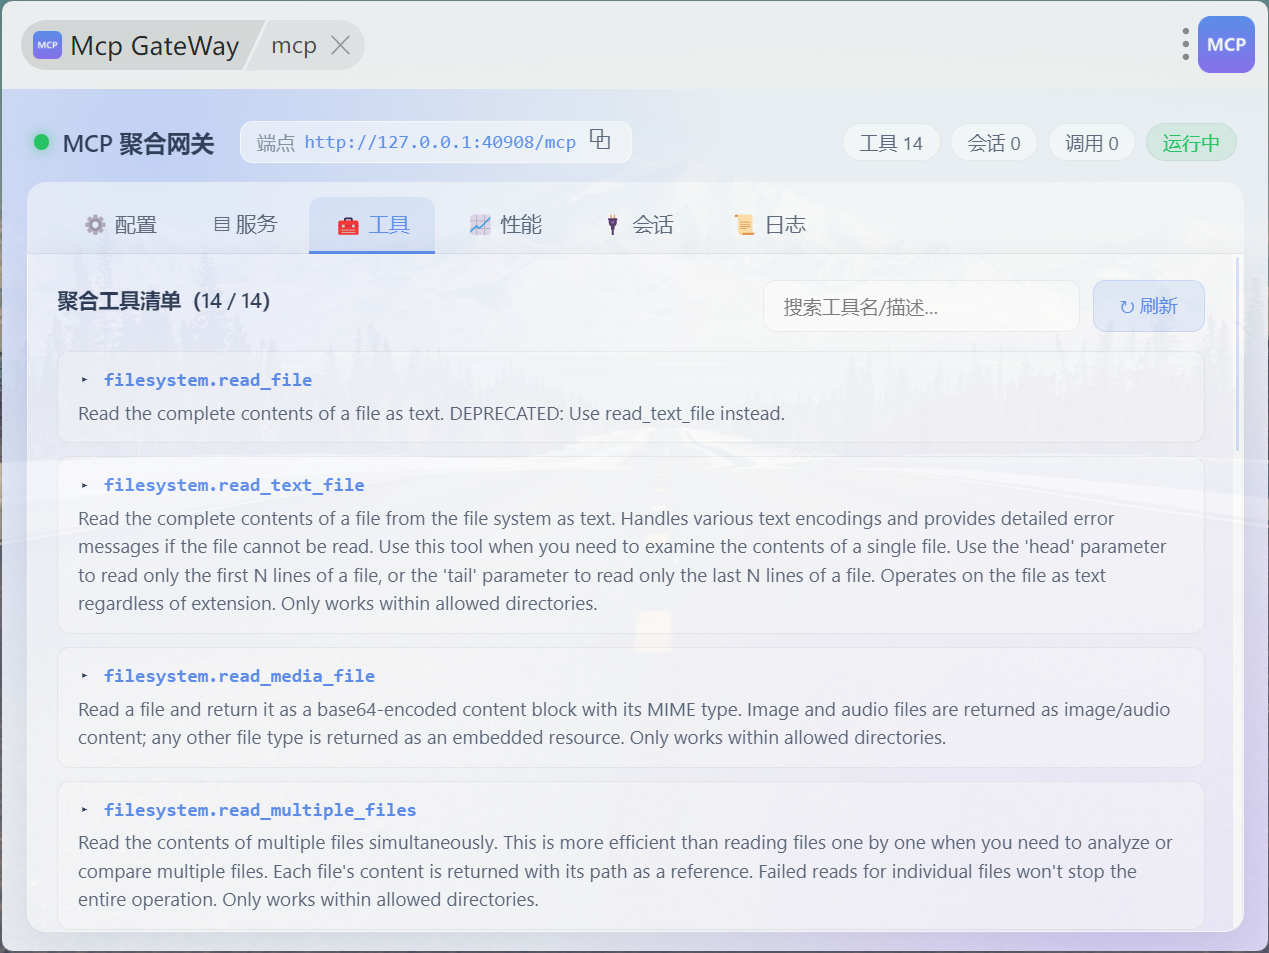Copy the endpoint URL
Image resolution: width=1269 pixels, height=953 pixels.
[x=600, y=139]
